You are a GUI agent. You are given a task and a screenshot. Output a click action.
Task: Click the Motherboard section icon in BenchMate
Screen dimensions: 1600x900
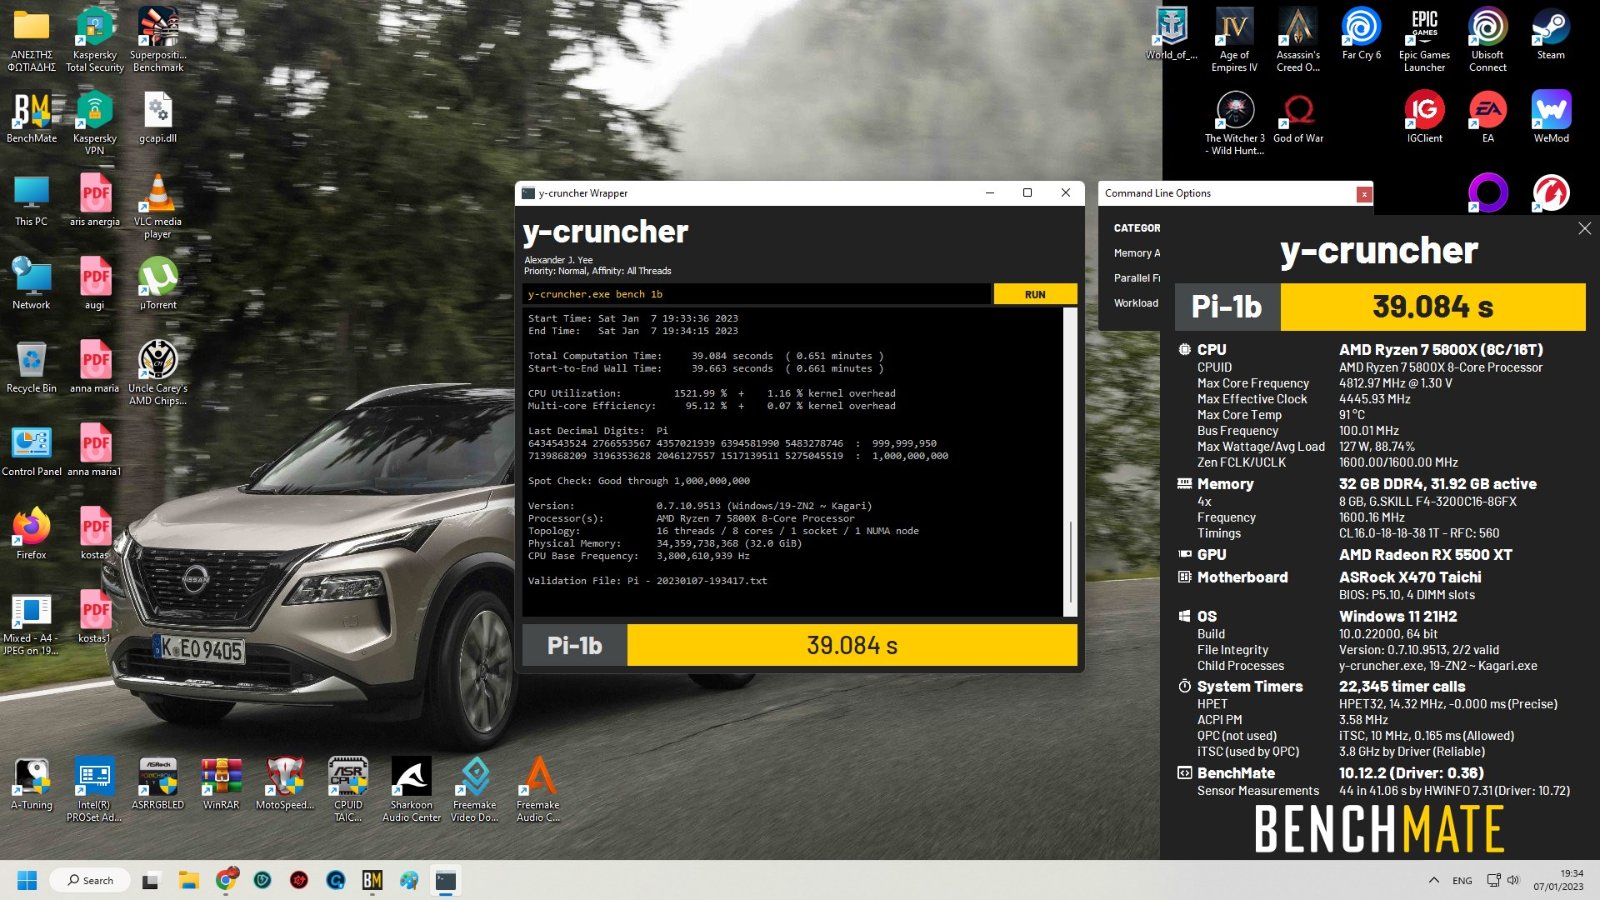click(1185, 577)
